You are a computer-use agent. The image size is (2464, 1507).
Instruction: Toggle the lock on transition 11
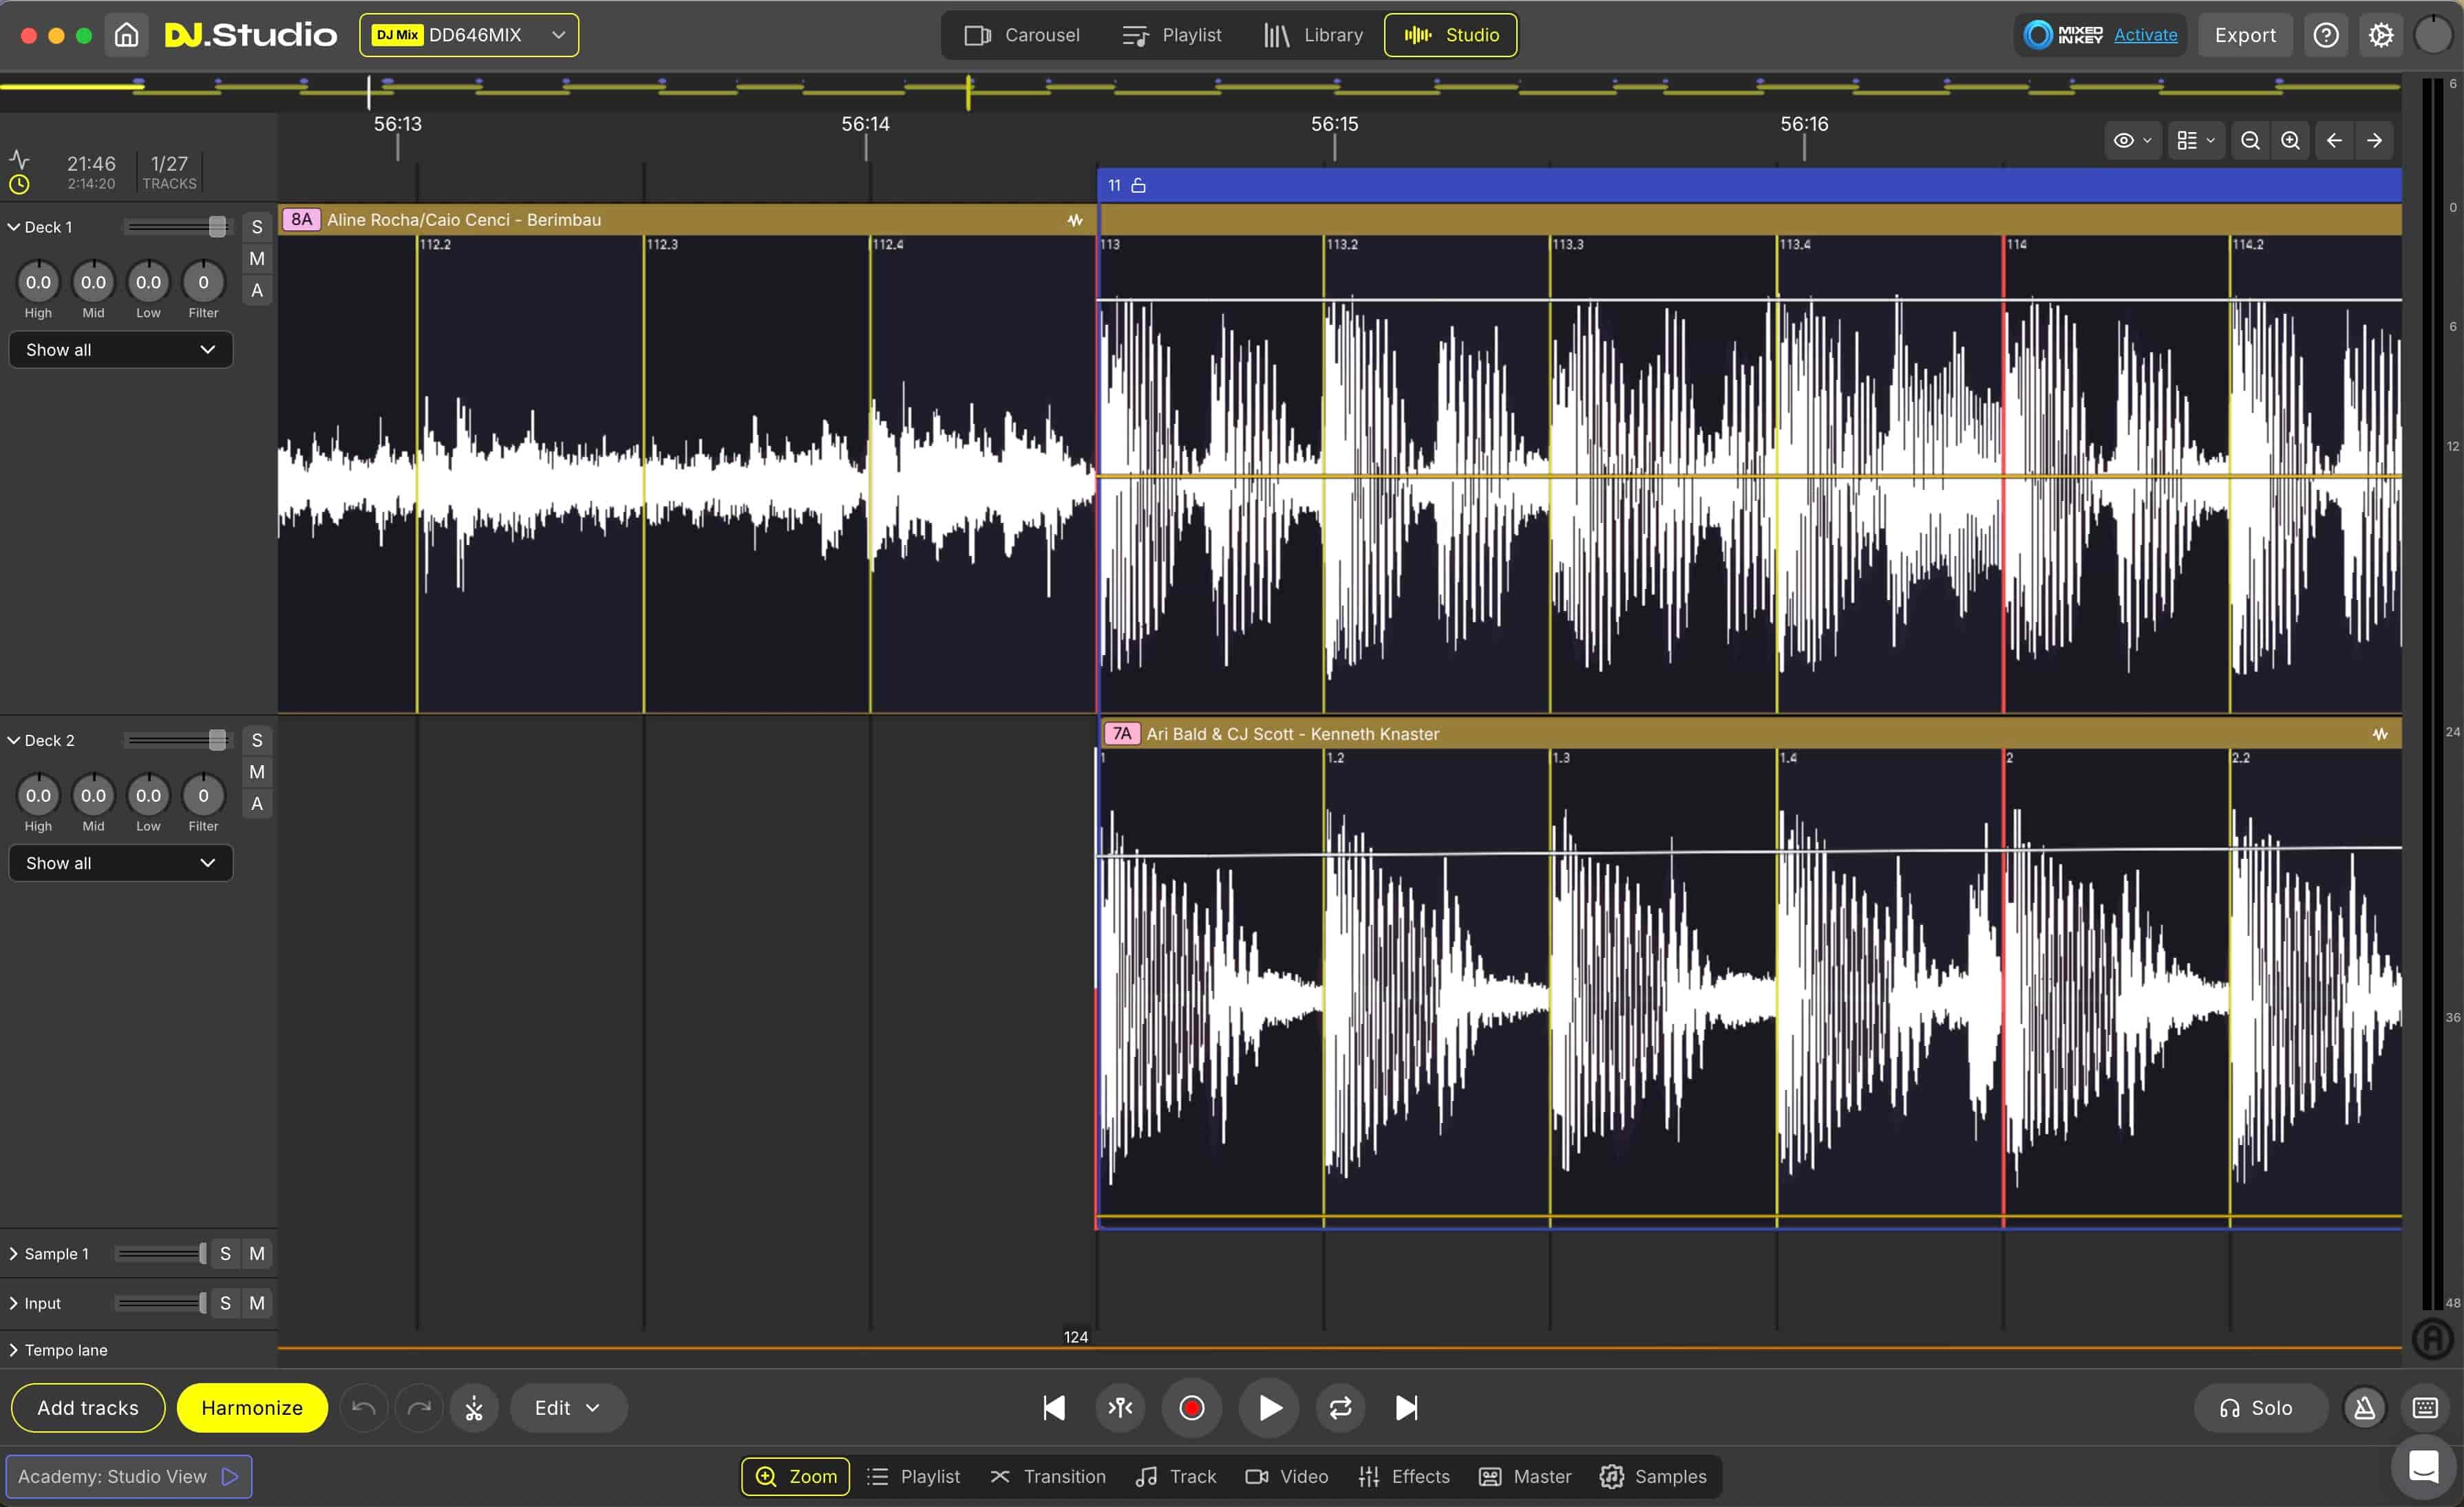1138,185
